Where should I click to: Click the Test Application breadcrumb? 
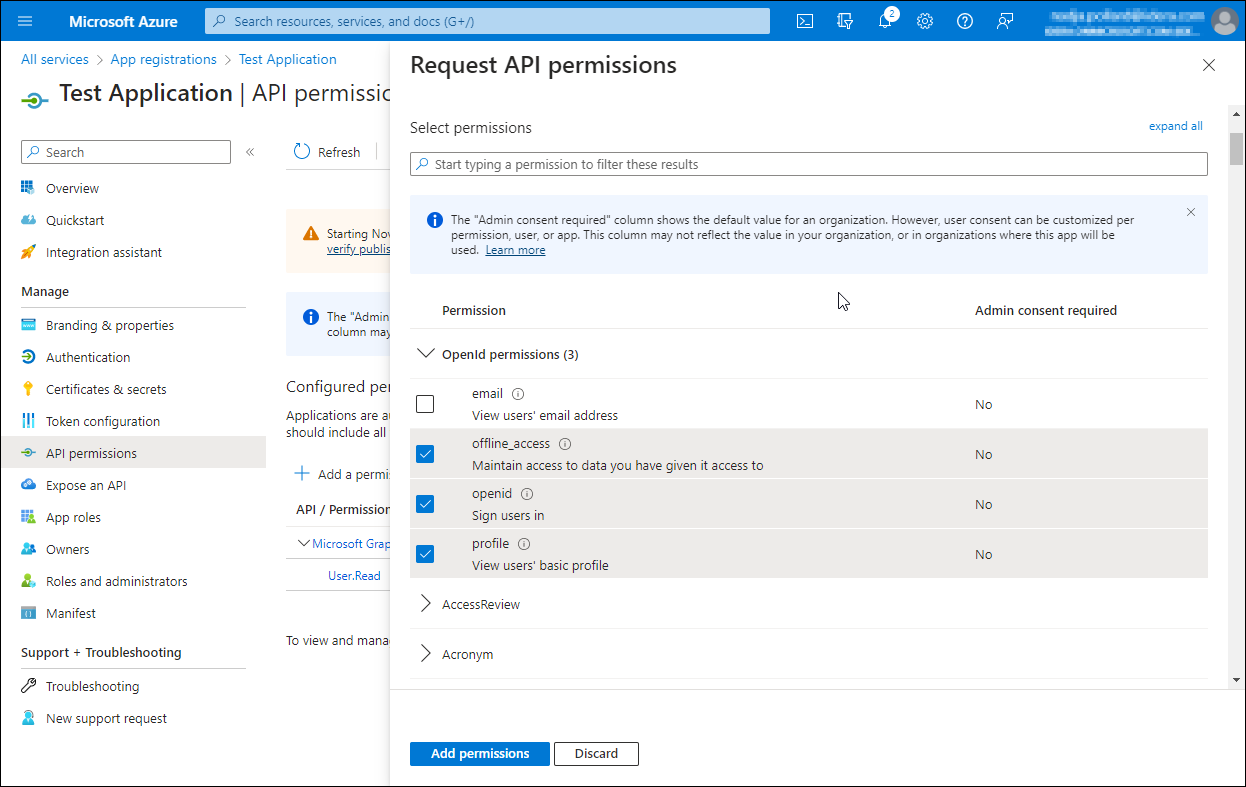288,60
